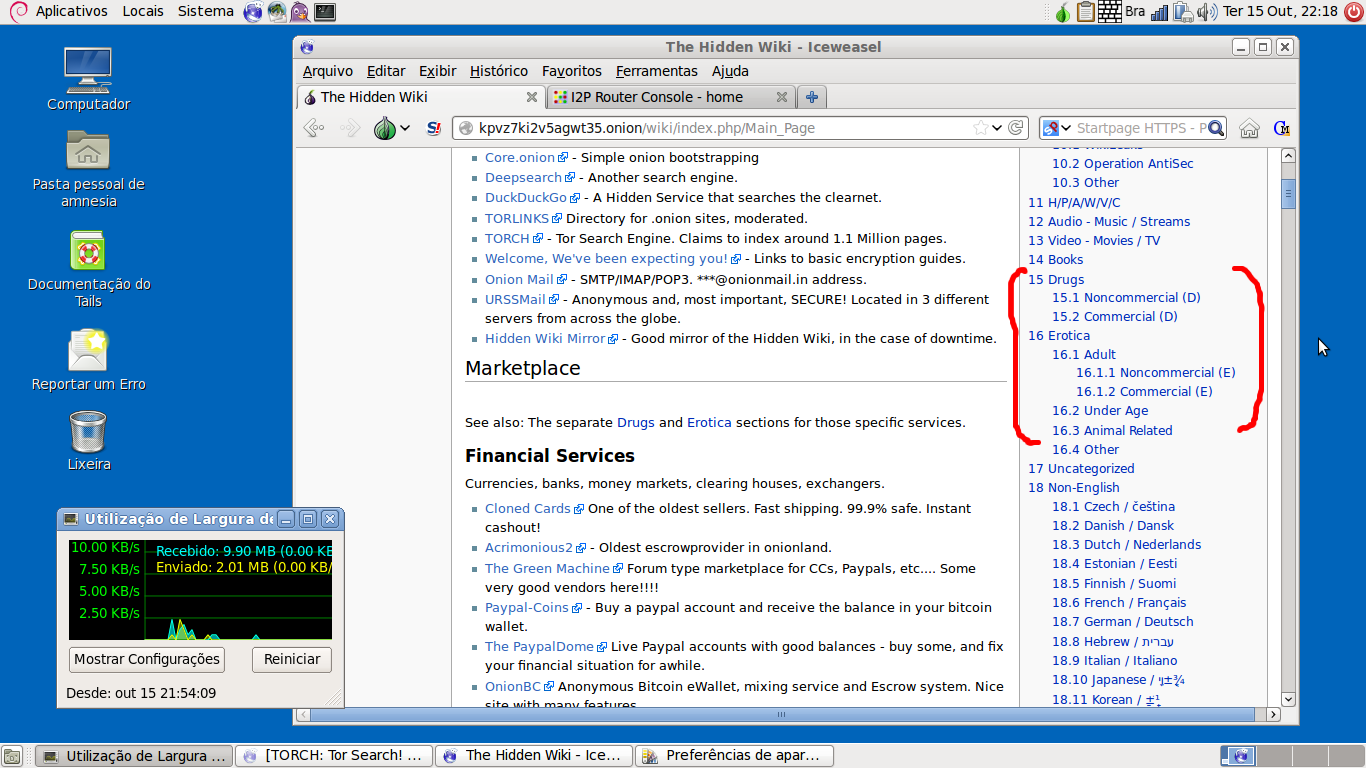Image resolution: width=1366 pixels, height=768 pixels.
Task: Switch to TORCH: Tor Search taskbar window
Action: tap(335, 756)
